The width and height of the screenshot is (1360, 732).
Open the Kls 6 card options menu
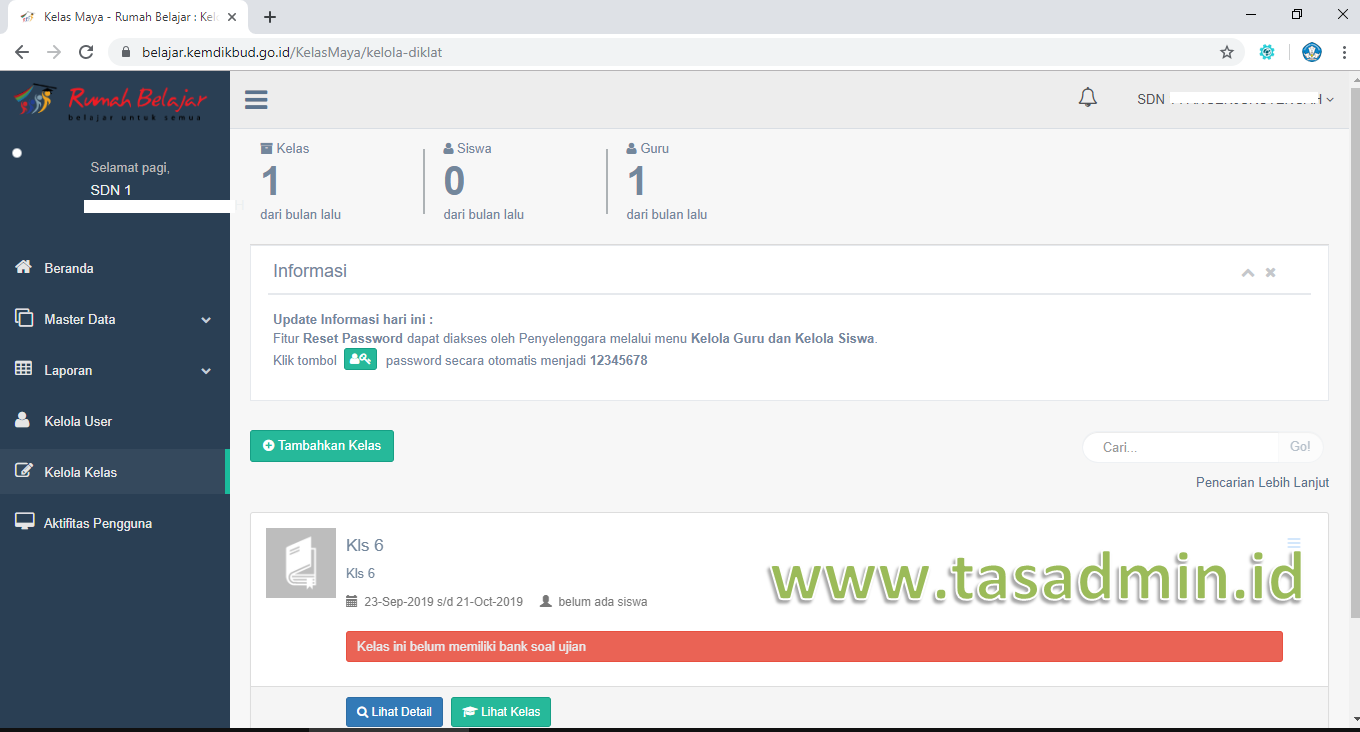pos(1294,544)
